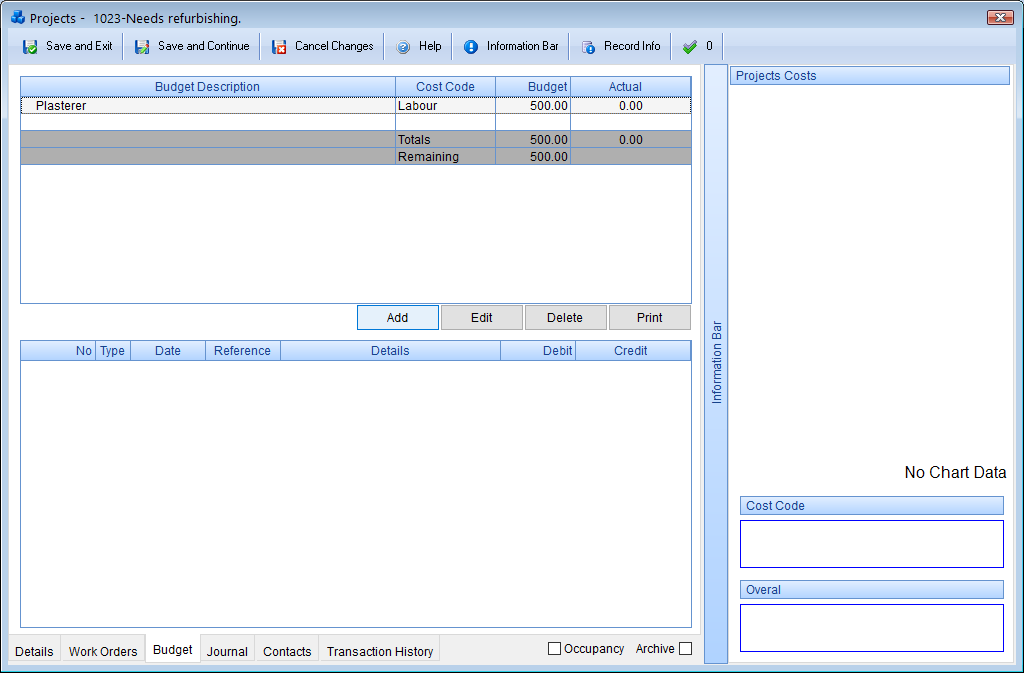
Task: Click the Remaining amount 500.00
Action: (x=549, y=157)
